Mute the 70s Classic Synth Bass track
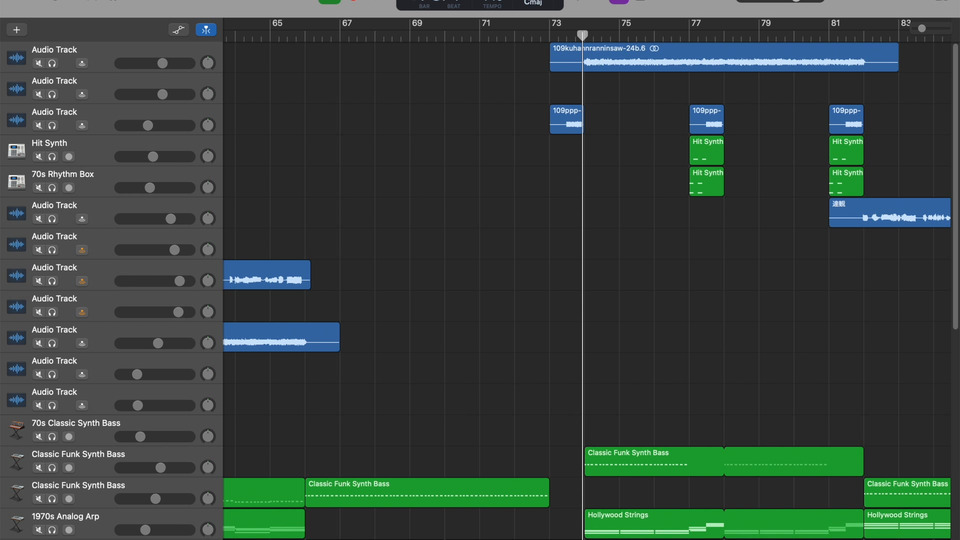Screen dimensions: 960x540 [x=39, y=437]
